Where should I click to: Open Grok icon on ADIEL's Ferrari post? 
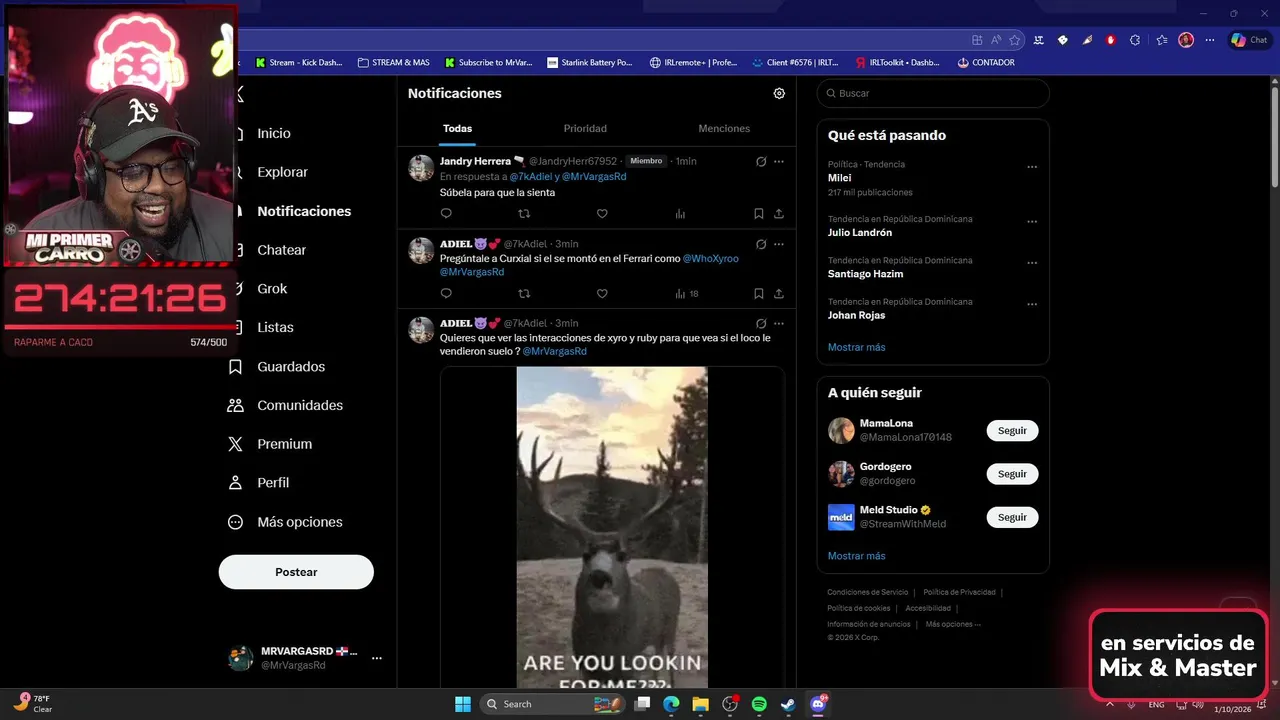pos(761,244)
